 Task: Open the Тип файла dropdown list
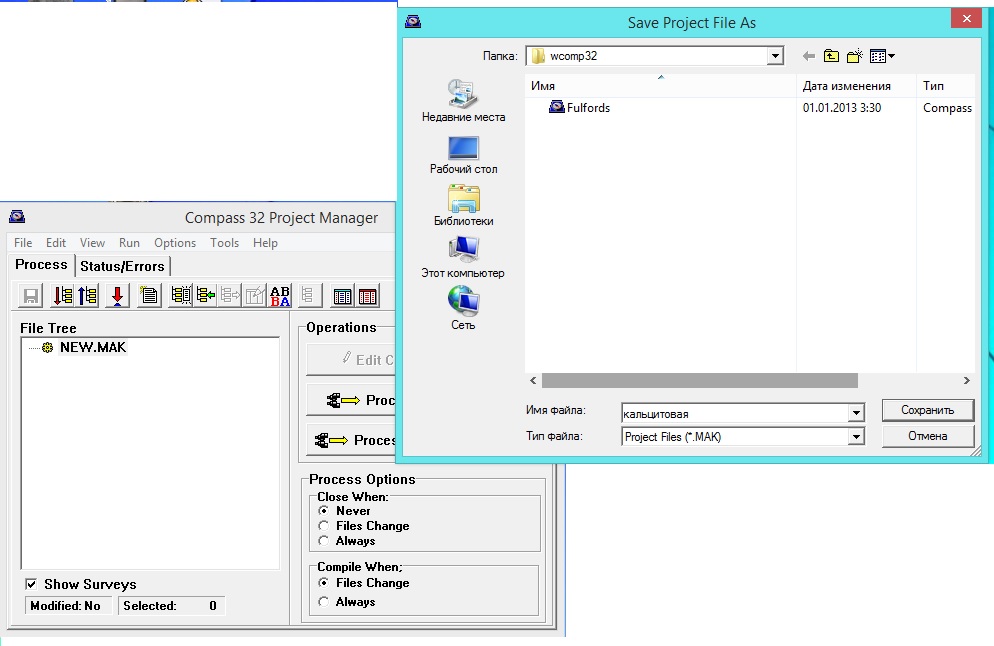click(855, 437)
